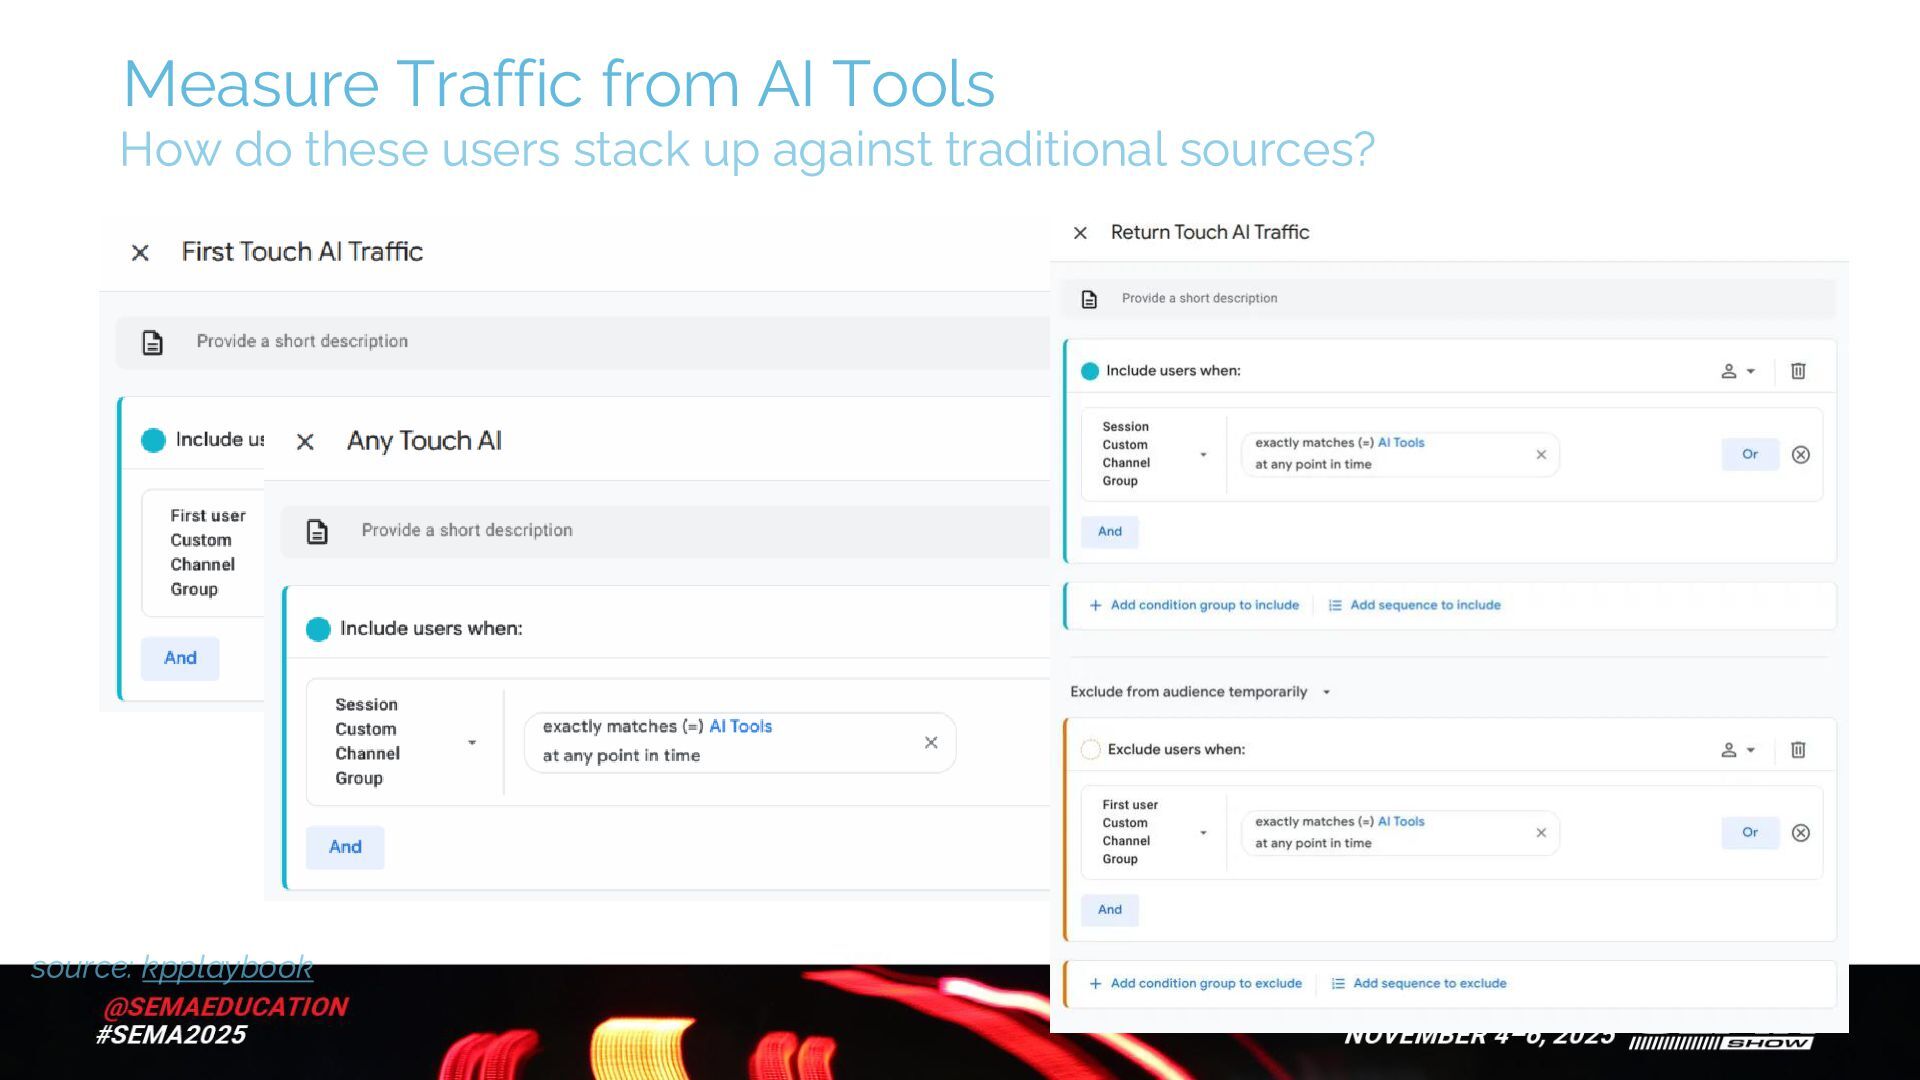Image resolution: width=1920 pixels, height=1080 pixels.
Task: Open scope dropdown beside Include users when
Action: point(1737,371)
